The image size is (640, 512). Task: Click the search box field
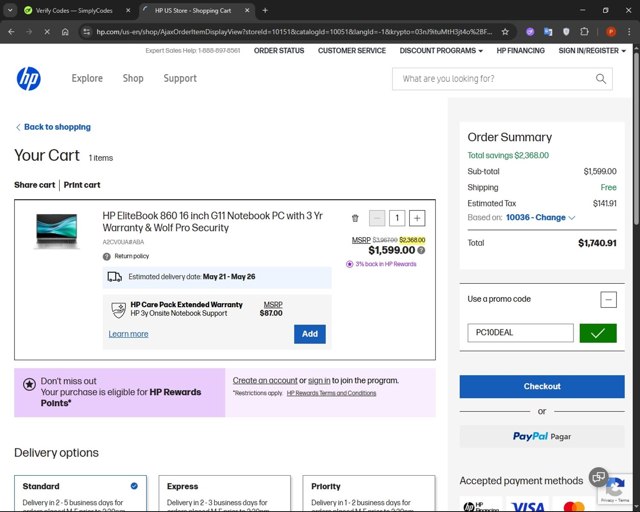[x=502, y=79]
